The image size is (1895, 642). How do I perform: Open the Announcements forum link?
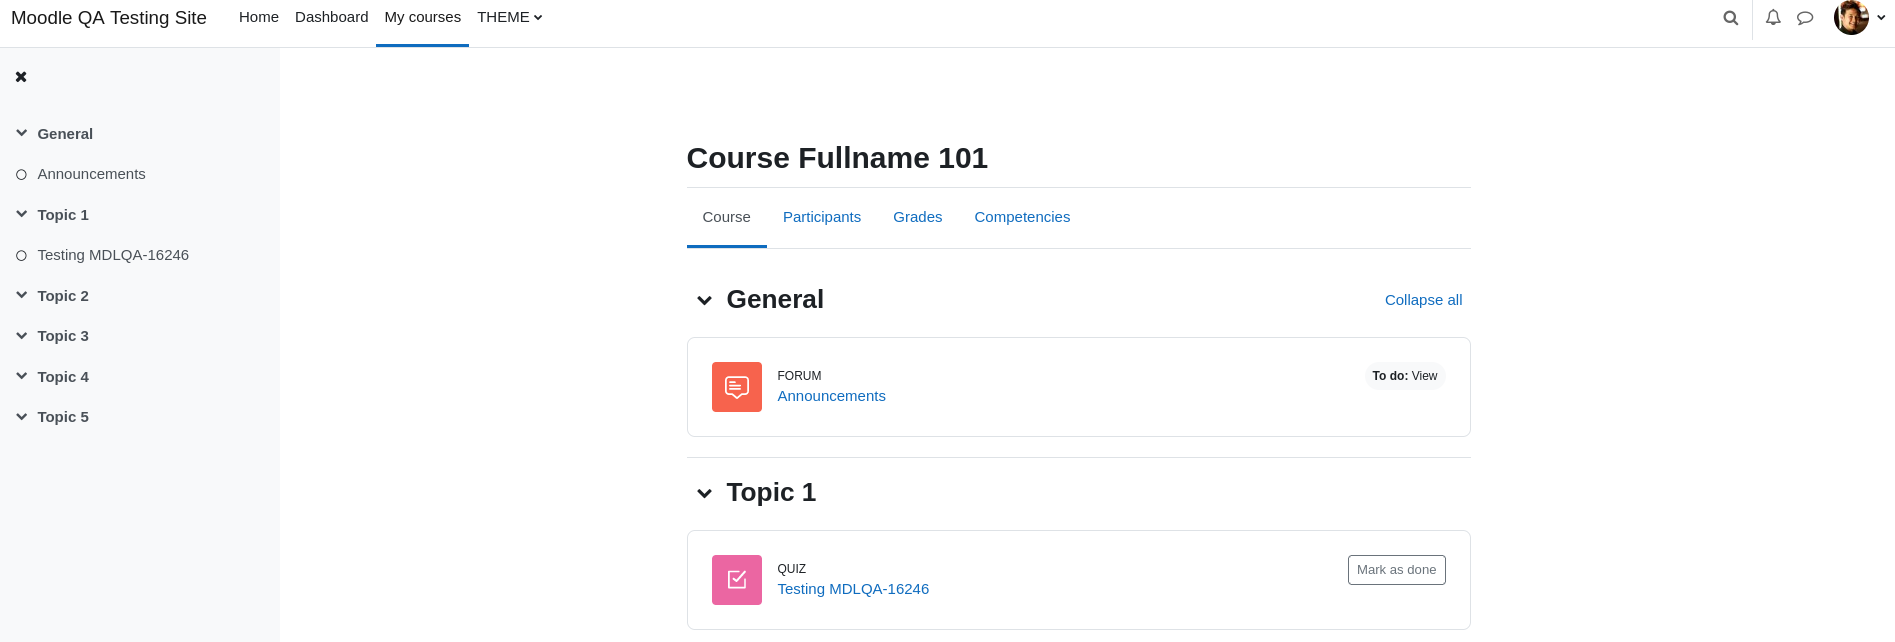coord(831,396)
